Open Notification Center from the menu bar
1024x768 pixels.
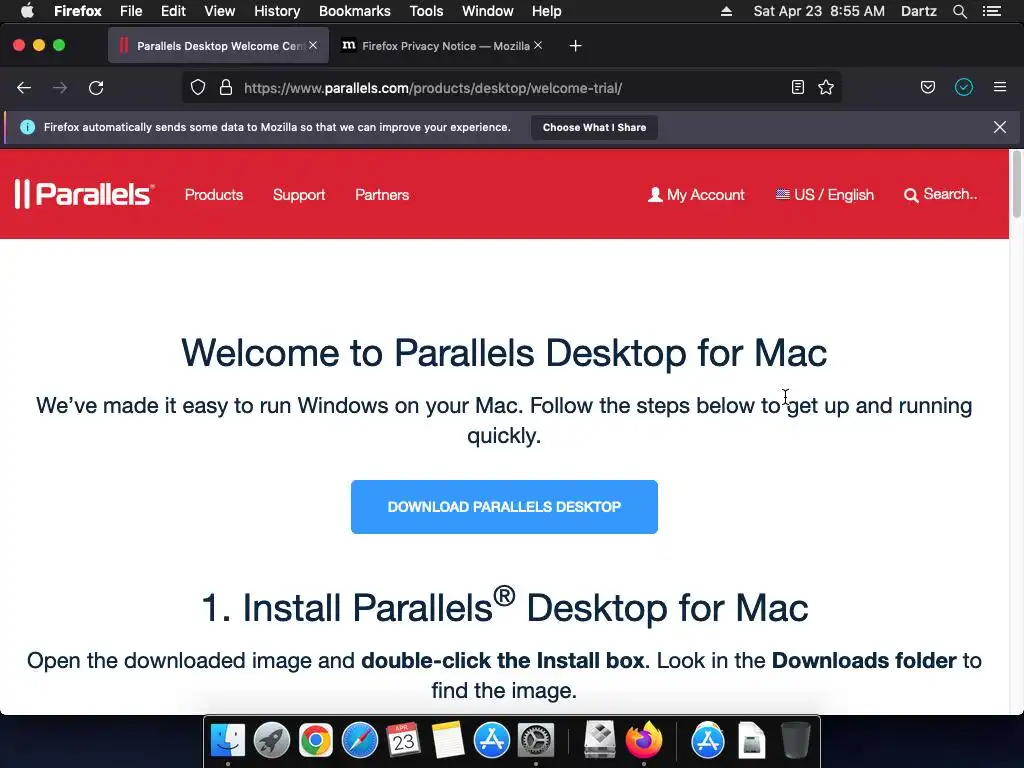tap(992, 11)
